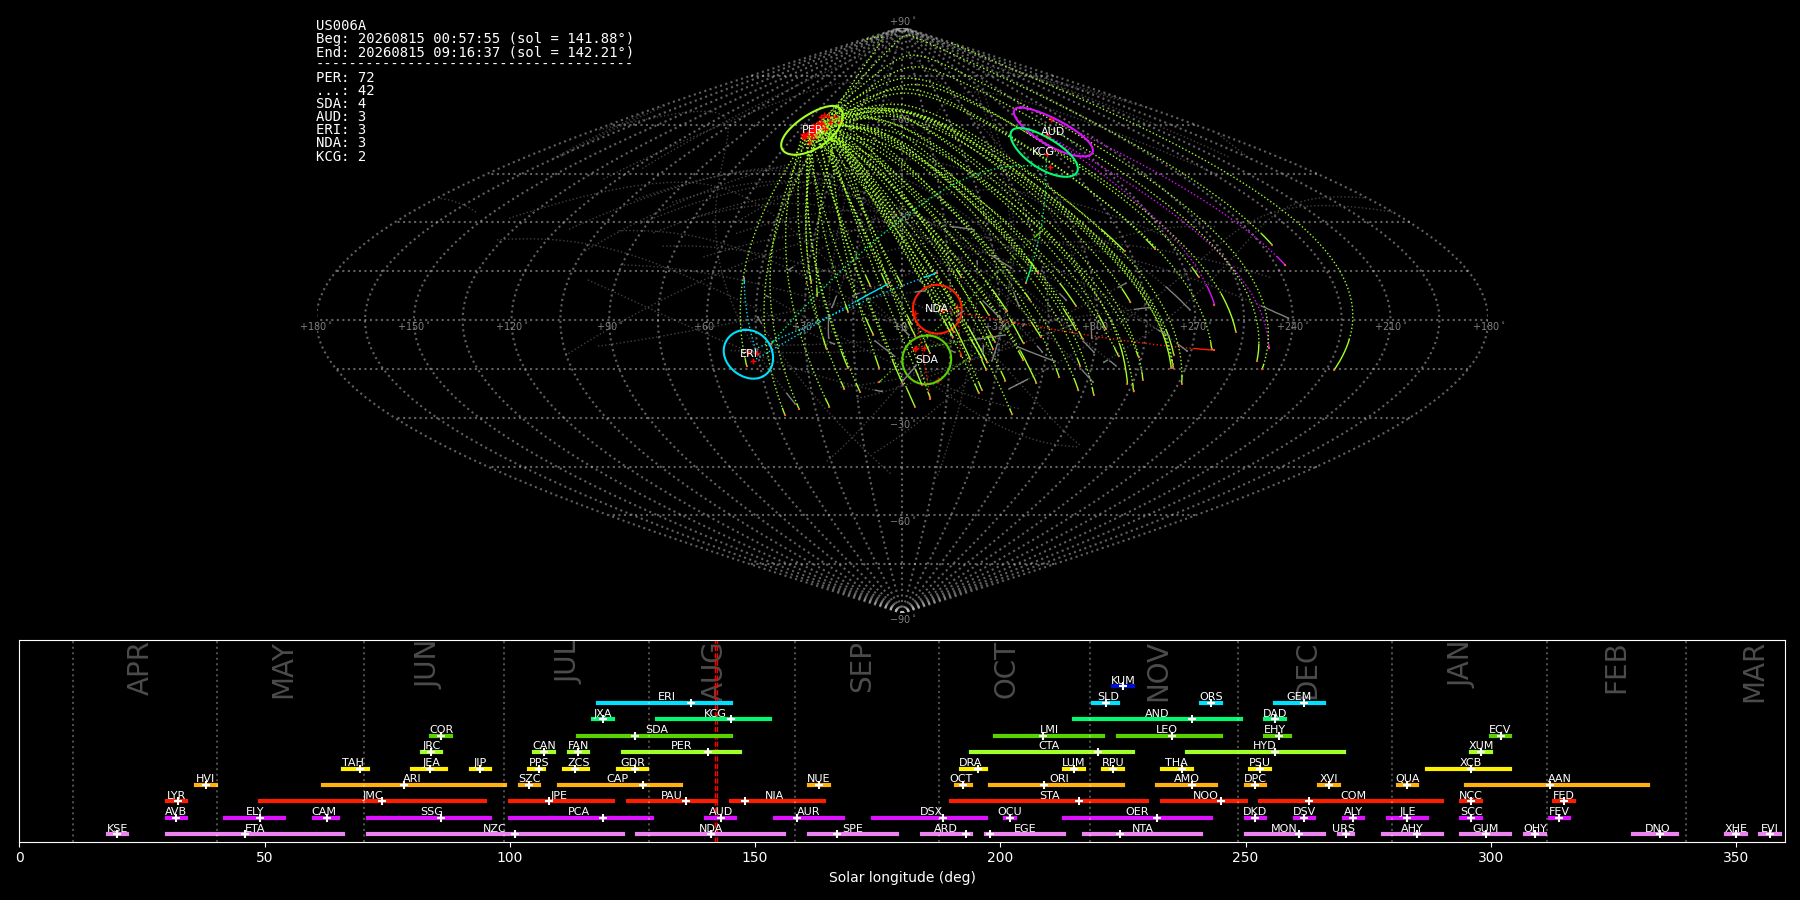
Task: Click the KCG bar label in the timeline
Action: [x=715, y=714]
